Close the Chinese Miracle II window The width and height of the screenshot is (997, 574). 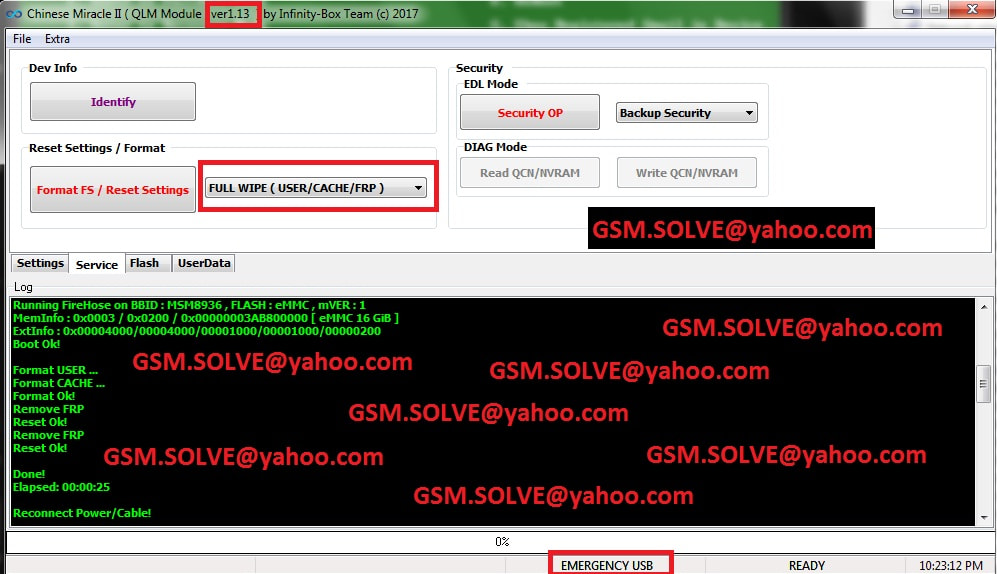coord(972,10)
